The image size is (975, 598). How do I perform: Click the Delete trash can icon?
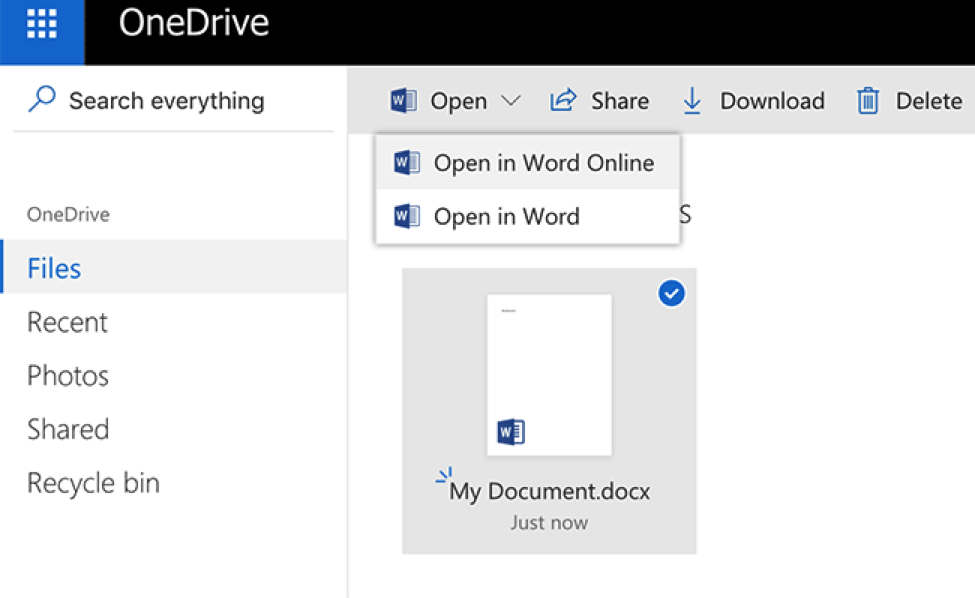pos(869,100)
